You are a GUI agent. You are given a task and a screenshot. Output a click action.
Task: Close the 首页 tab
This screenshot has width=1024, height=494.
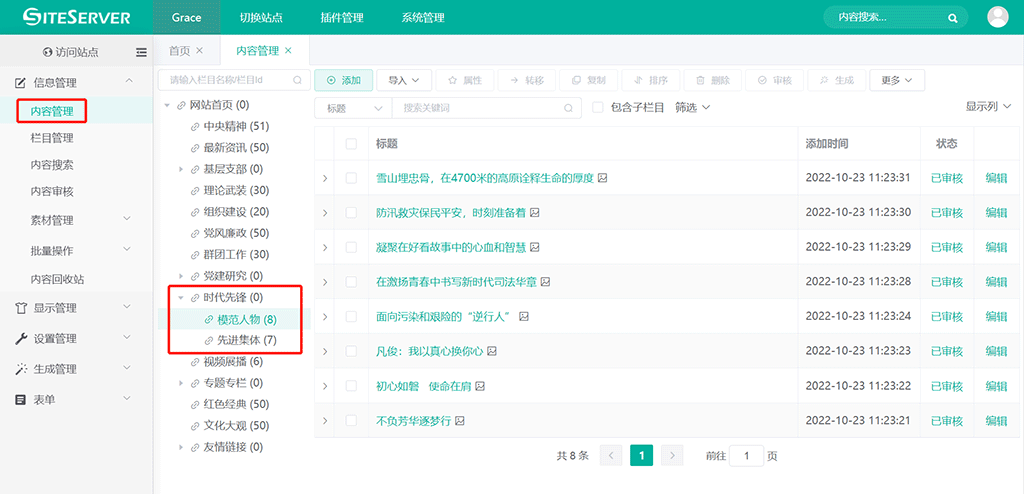click(200, 51)
